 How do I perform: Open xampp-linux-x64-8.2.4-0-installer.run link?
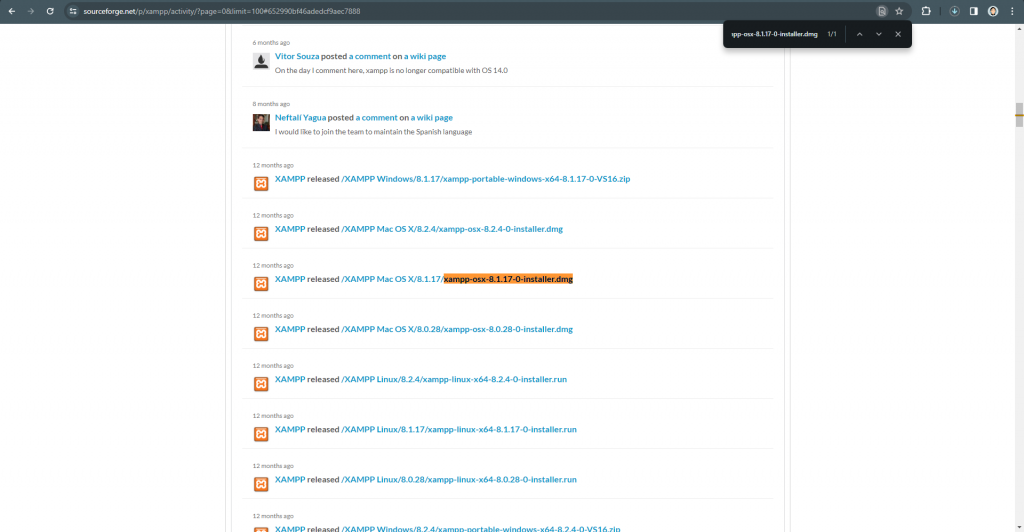pyautogui.click(x=454, y=379)
